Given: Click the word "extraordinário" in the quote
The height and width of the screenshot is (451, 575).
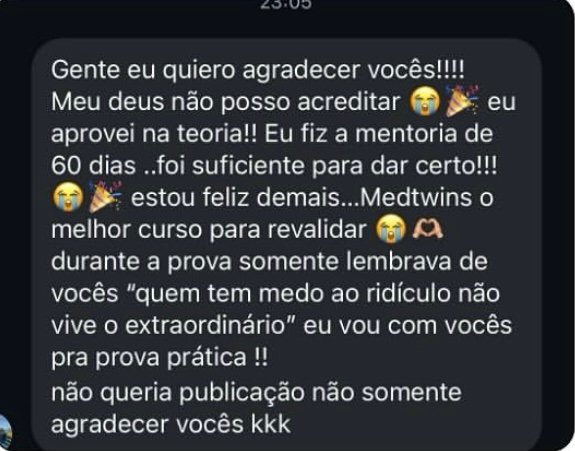Looking at the screenshot, I should coord(205,326).
